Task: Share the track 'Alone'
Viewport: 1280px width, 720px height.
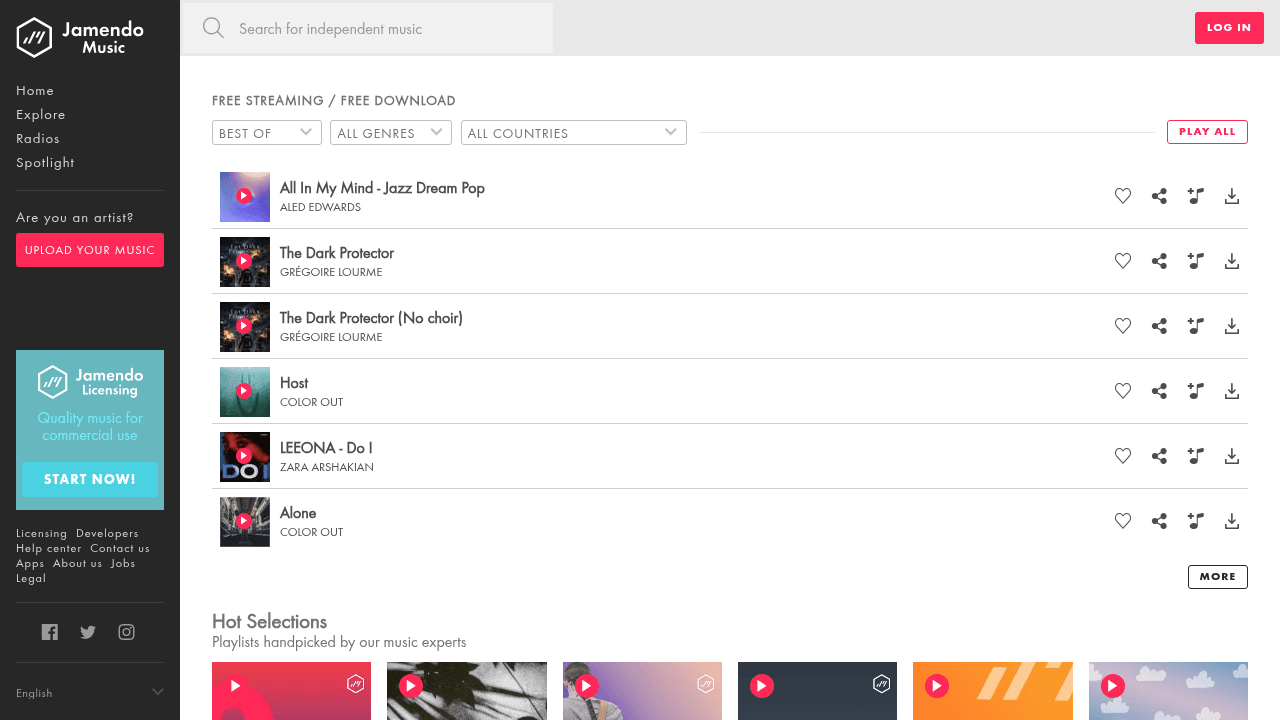Action: [x=1159, y=521]
